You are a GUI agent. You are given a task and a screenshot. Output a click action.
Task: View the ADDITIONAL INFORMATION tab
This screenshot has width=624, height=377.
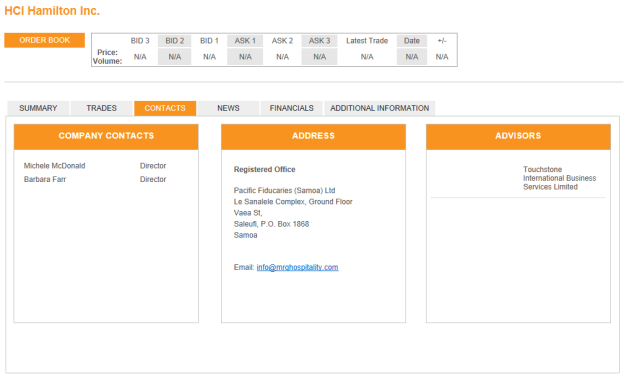(380, 108)
